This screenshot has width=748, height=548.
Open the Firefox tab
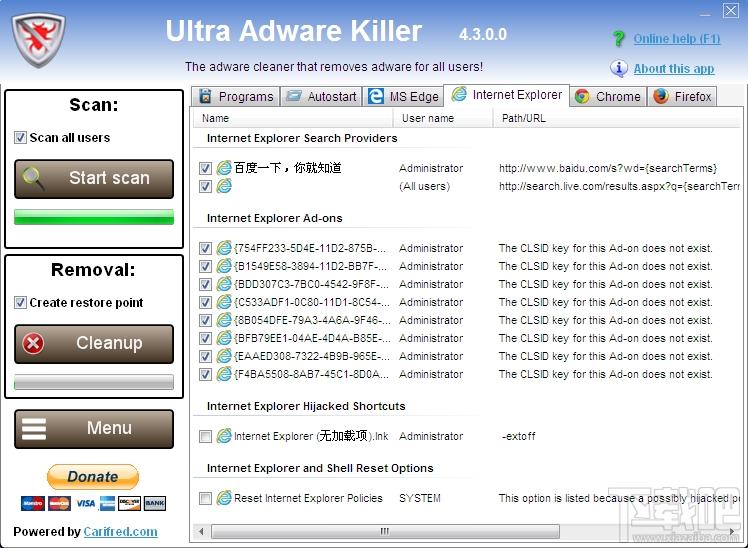pos(682,96)
